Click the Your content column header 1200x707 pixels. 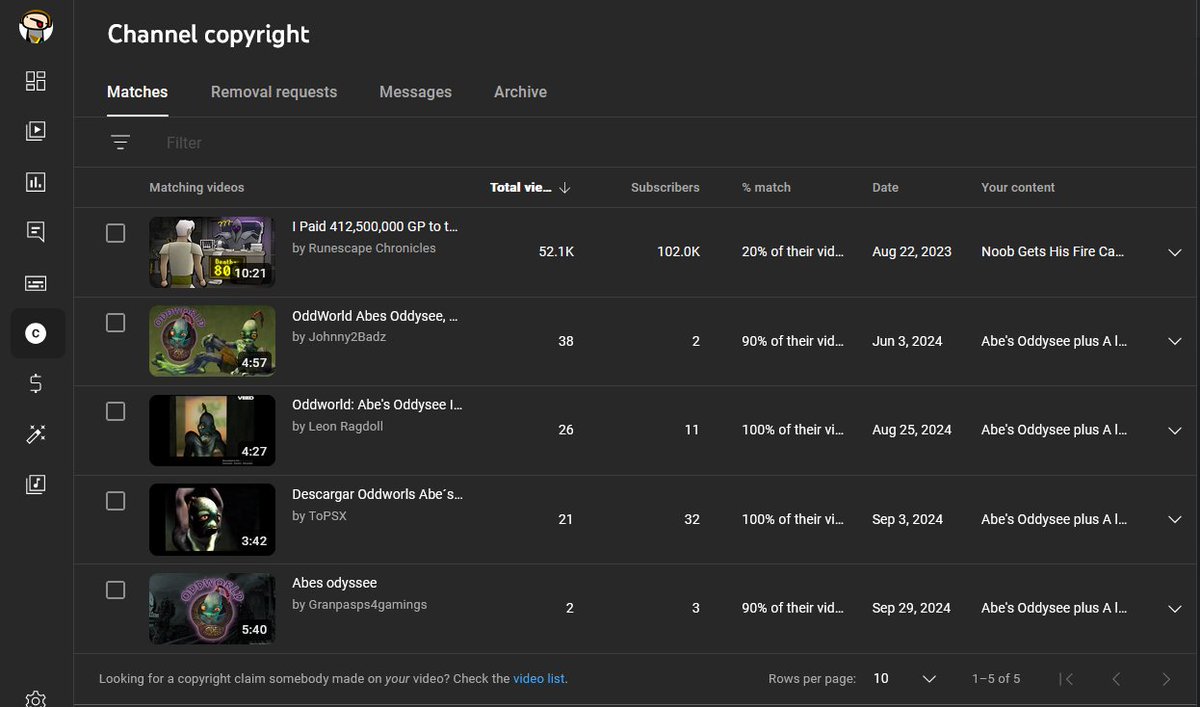(x=1018, y=187)
